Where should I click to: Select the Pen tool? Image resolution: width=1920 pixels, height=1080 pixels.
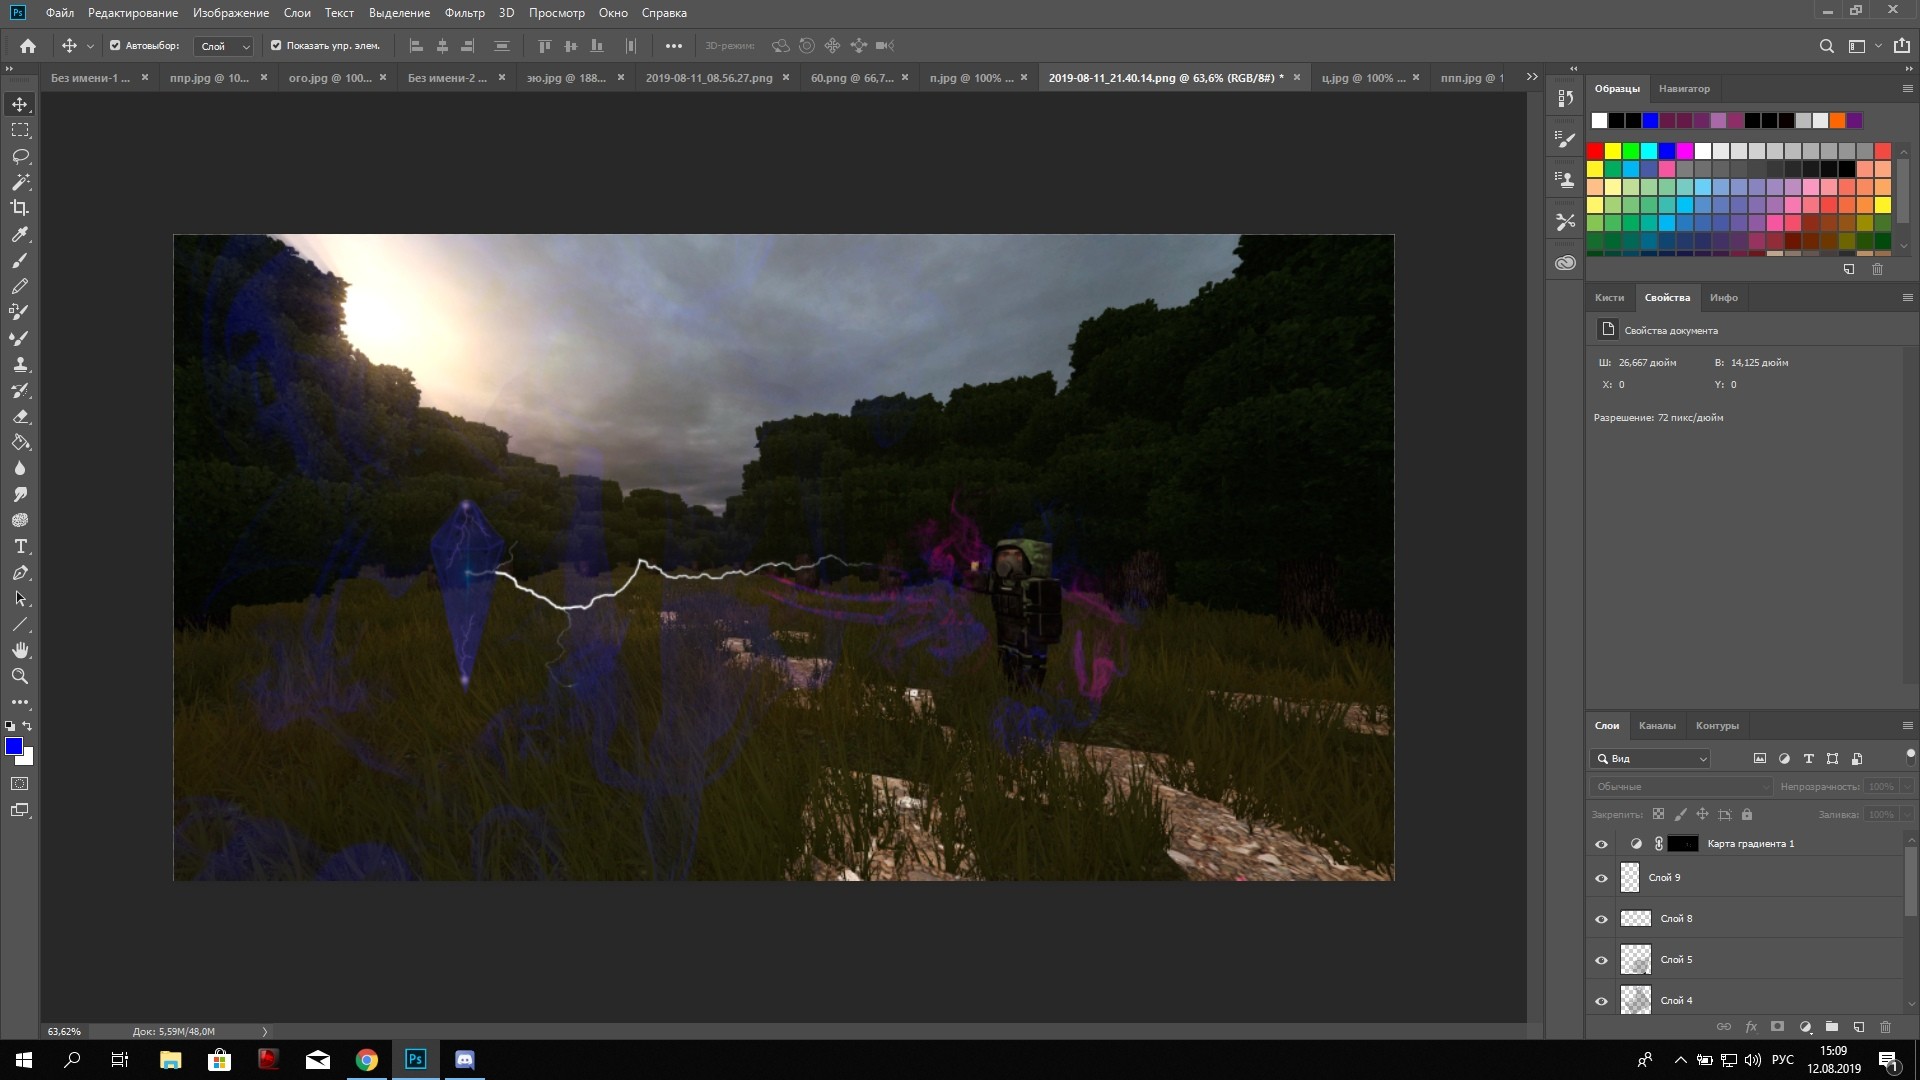click(x=20, y=573)
